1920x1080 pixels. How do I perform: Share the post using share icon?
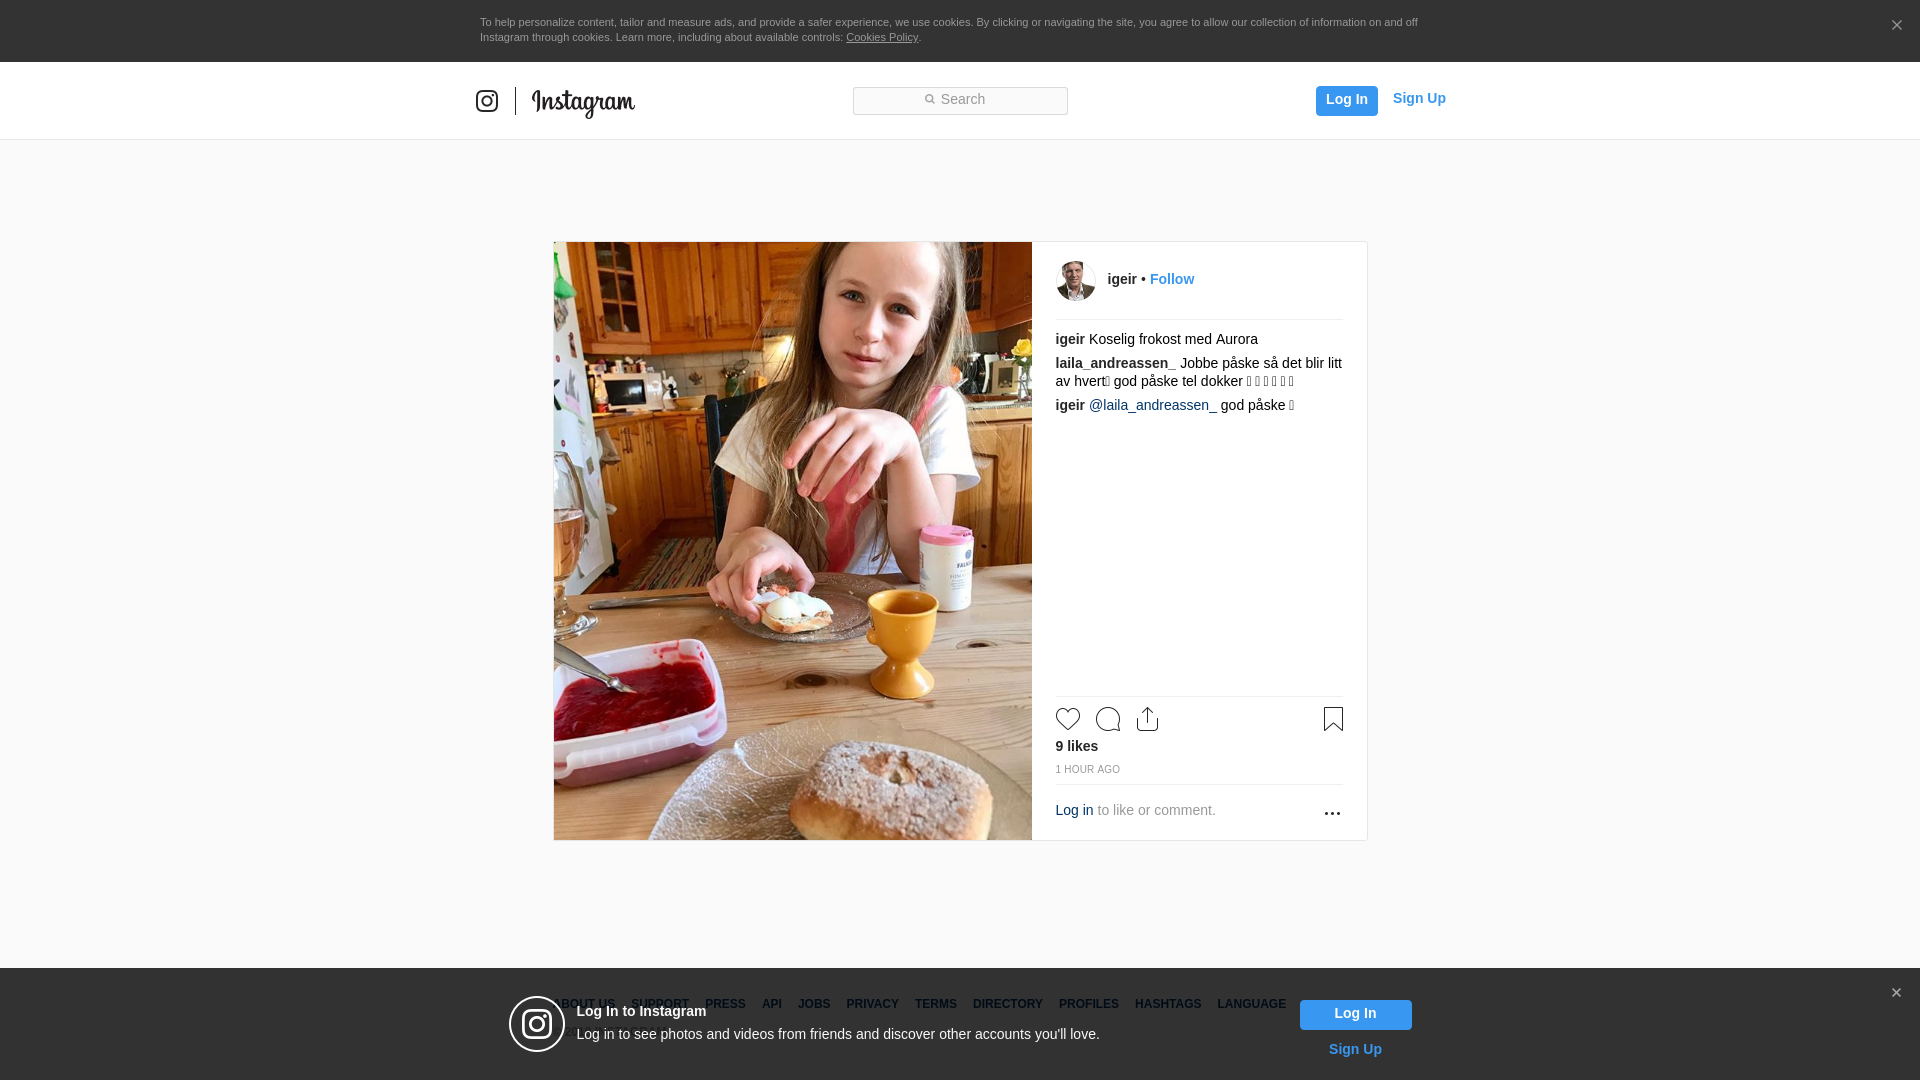[1147, 719]
